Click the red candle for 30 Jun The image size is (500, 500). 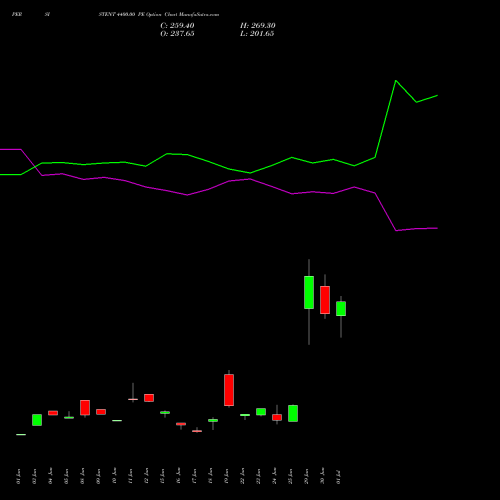pyautogui.click(x=325, y=300)
